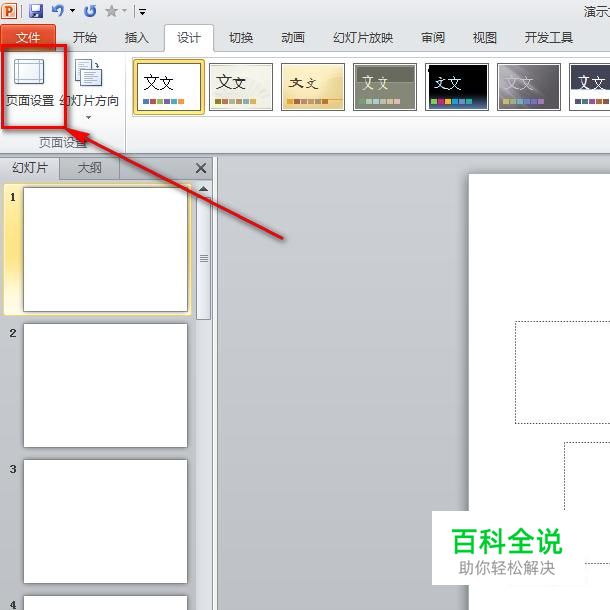Viewport: 610px width, 610px height.
Task: Apply the seventh dark navy header theme
Action: (x=590, y=87)
